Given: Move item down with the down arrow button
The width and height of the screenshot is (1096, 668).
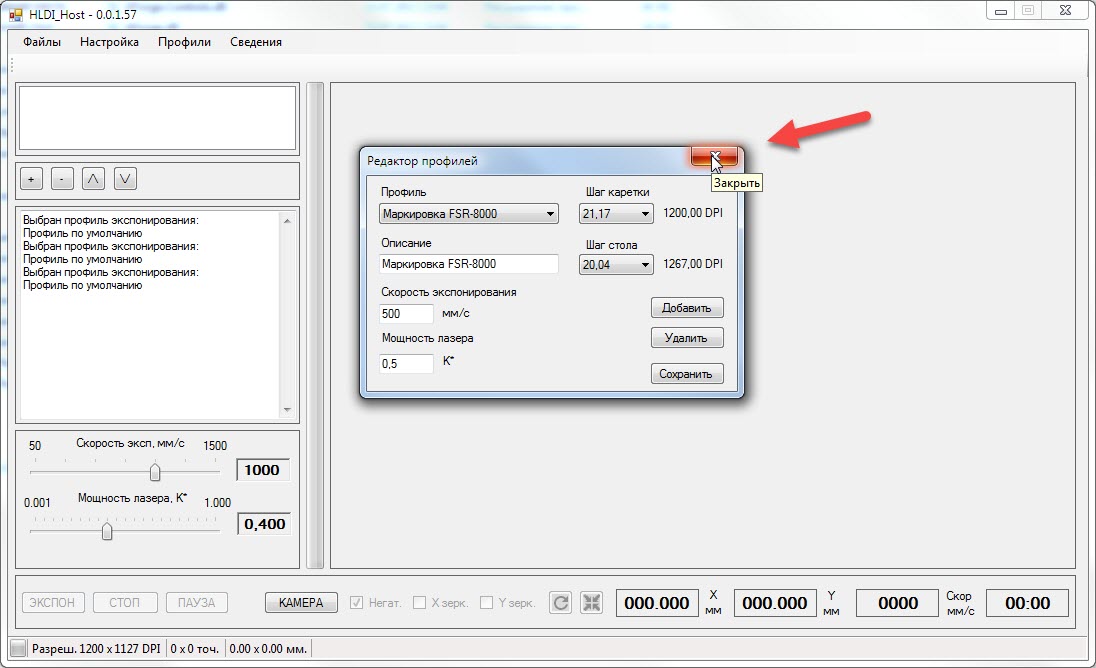Looking at the screenshot, I should point(125,179).
